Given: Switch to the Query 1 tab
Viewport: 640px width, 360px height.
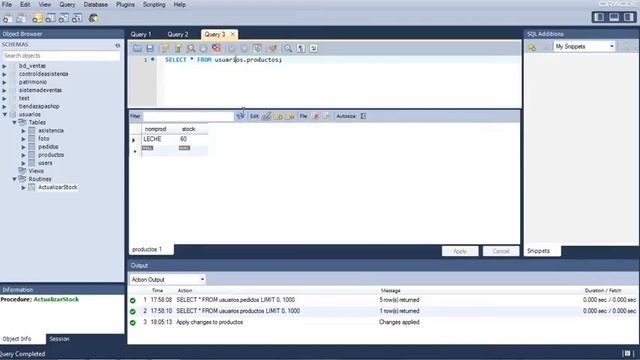Looking at the screenshot, I should pyautogui.click(x=141, y=35).
